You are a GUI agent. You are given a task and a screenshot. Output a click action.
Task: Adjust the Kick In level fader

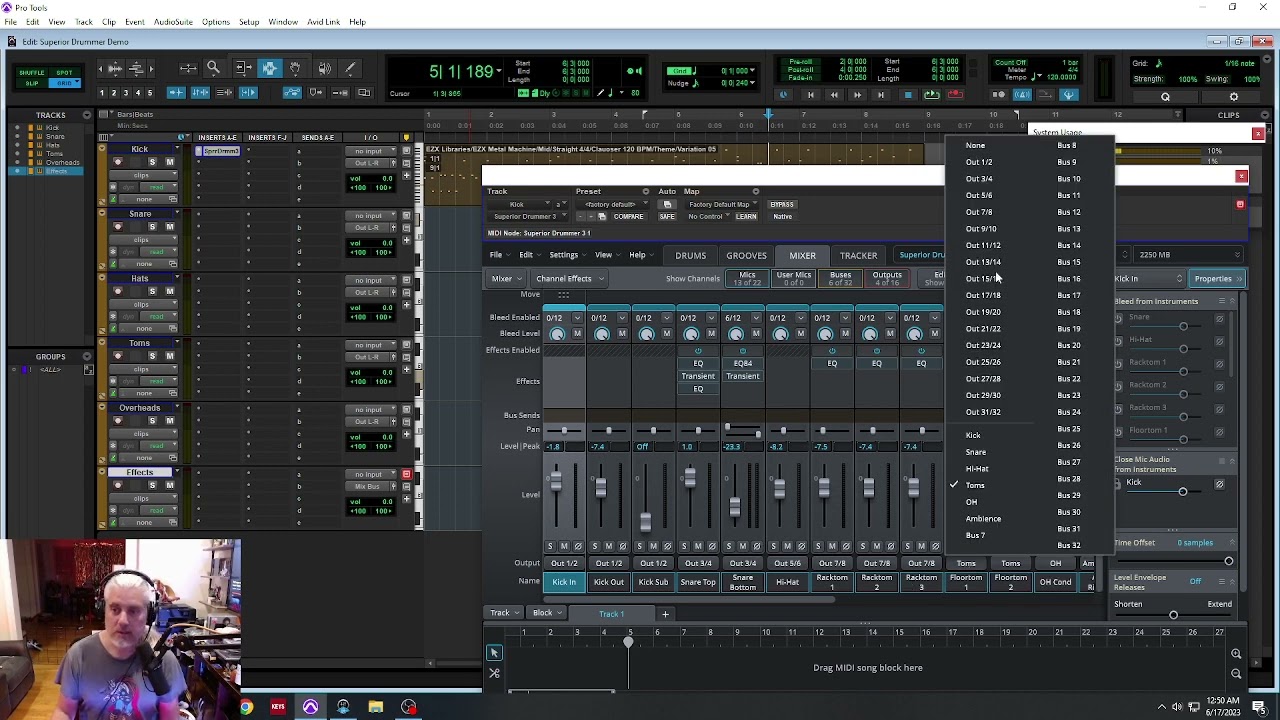coord(555,482)
